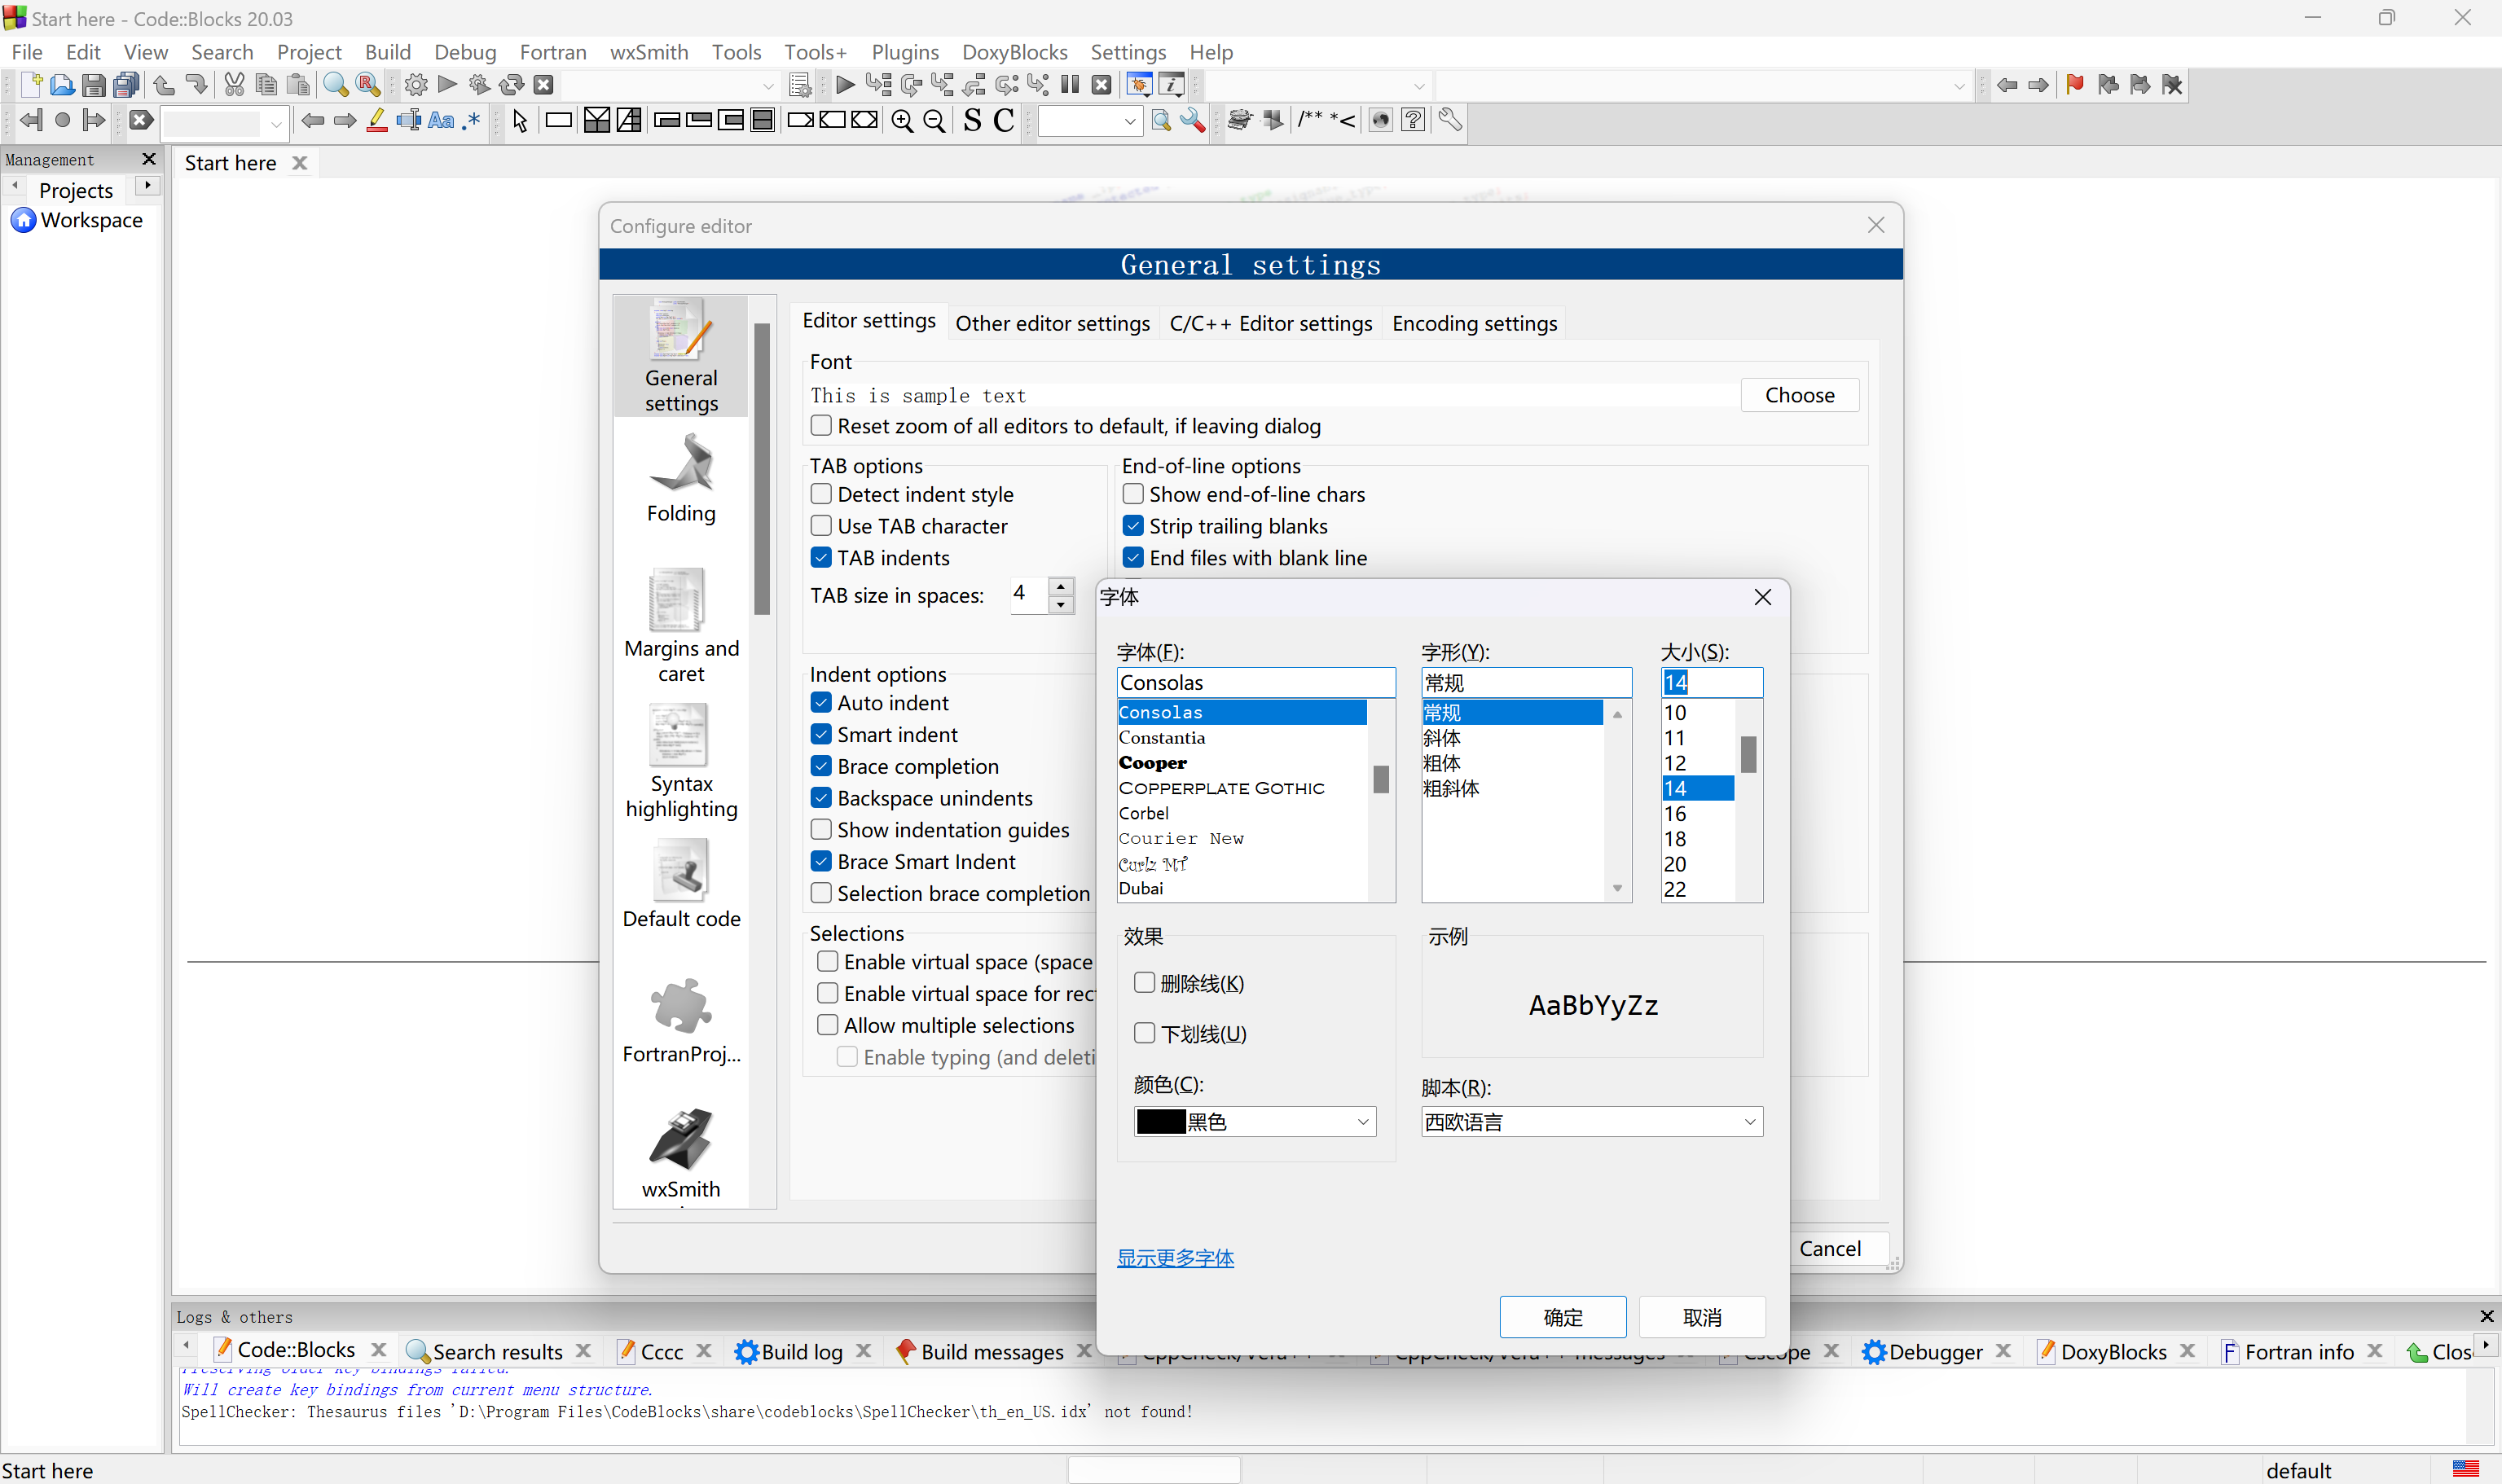Viewport: 2502px width, 1484px height.
Task: Select font size 16 in list
Action: point(1697,813)
